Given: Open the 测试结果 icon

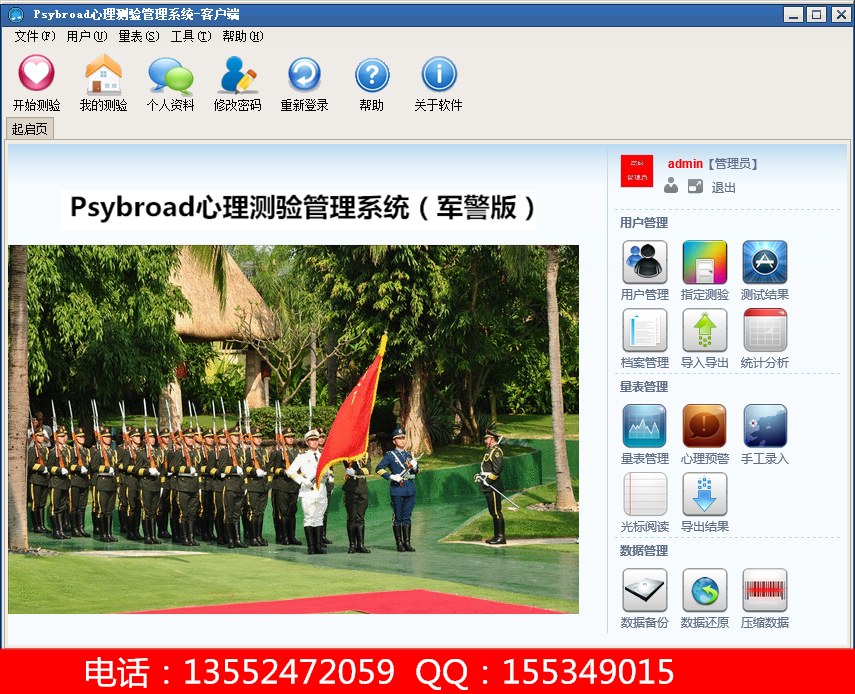Looking at the screenshot, I should pos(764,262).
